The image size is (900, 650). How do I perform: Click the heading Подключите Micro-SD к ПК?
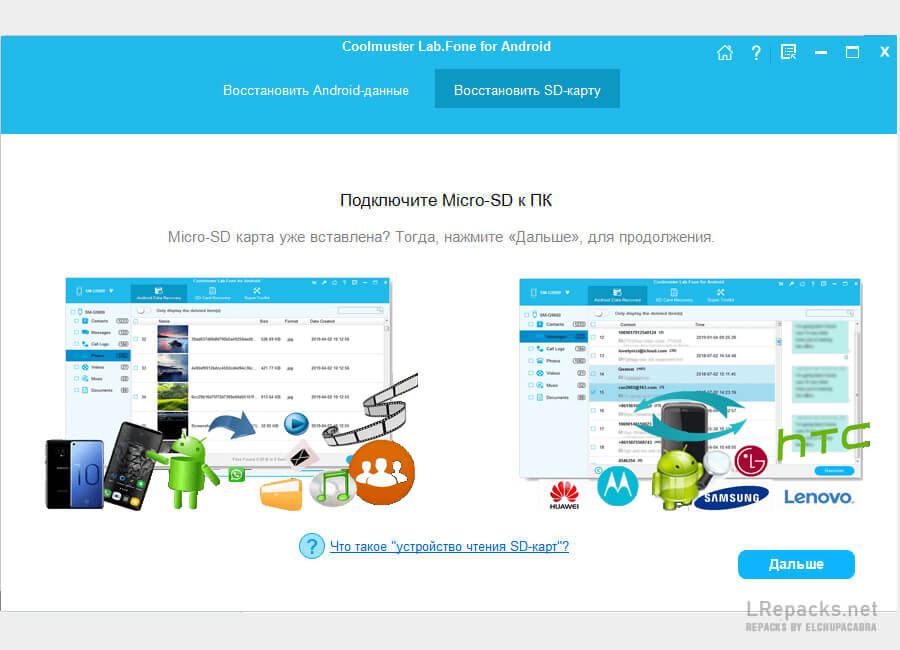[x=446, y=200]
